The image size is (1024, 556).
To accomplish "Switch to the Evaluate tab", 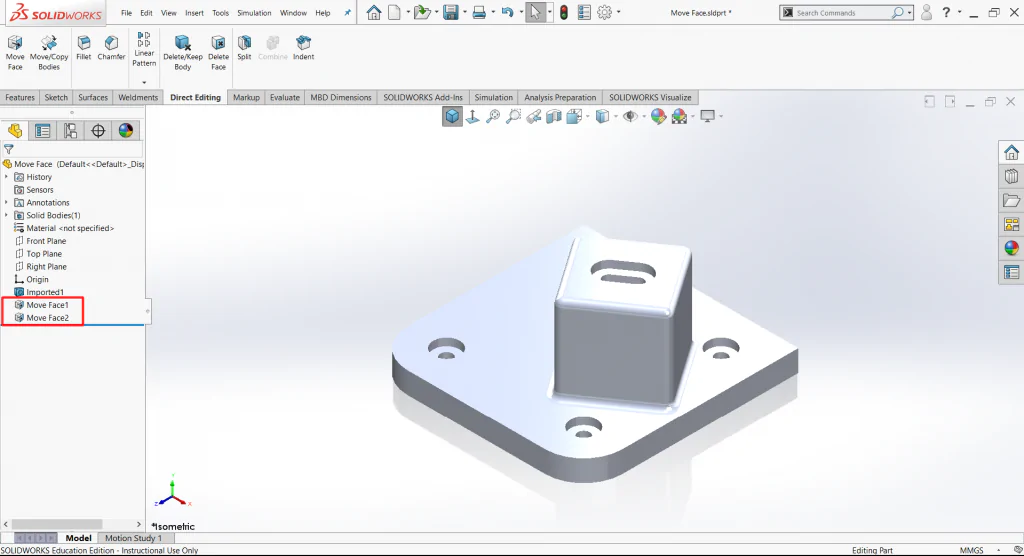I will tap(285, 97).
